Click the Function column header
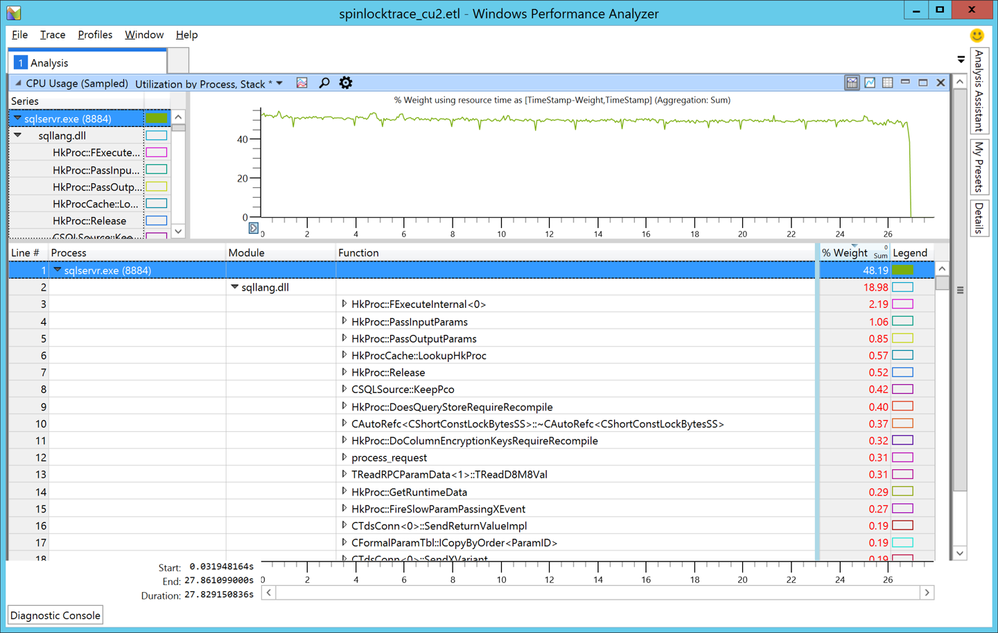998x633 pixels. tap(575, 253)
